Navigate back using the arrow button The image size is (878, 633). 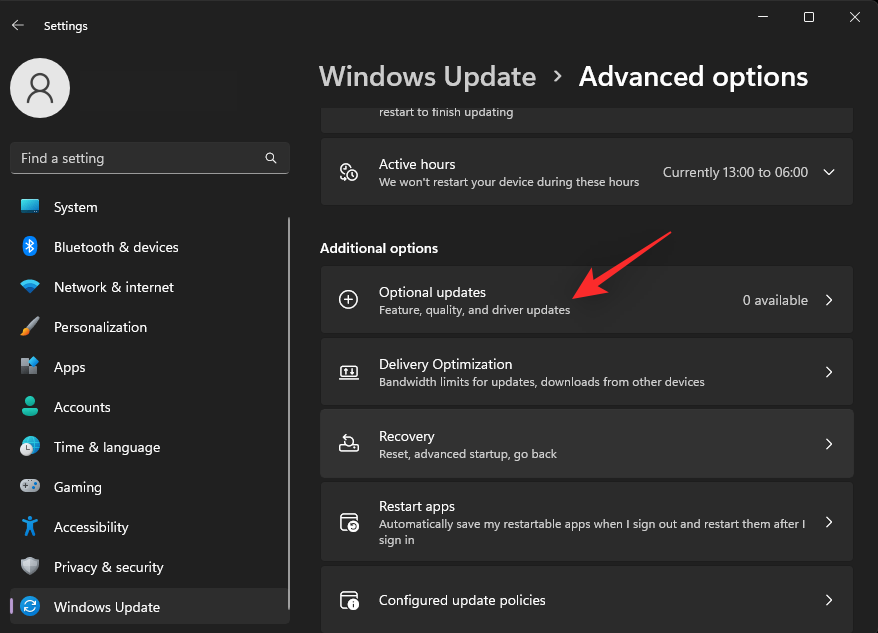18,25
